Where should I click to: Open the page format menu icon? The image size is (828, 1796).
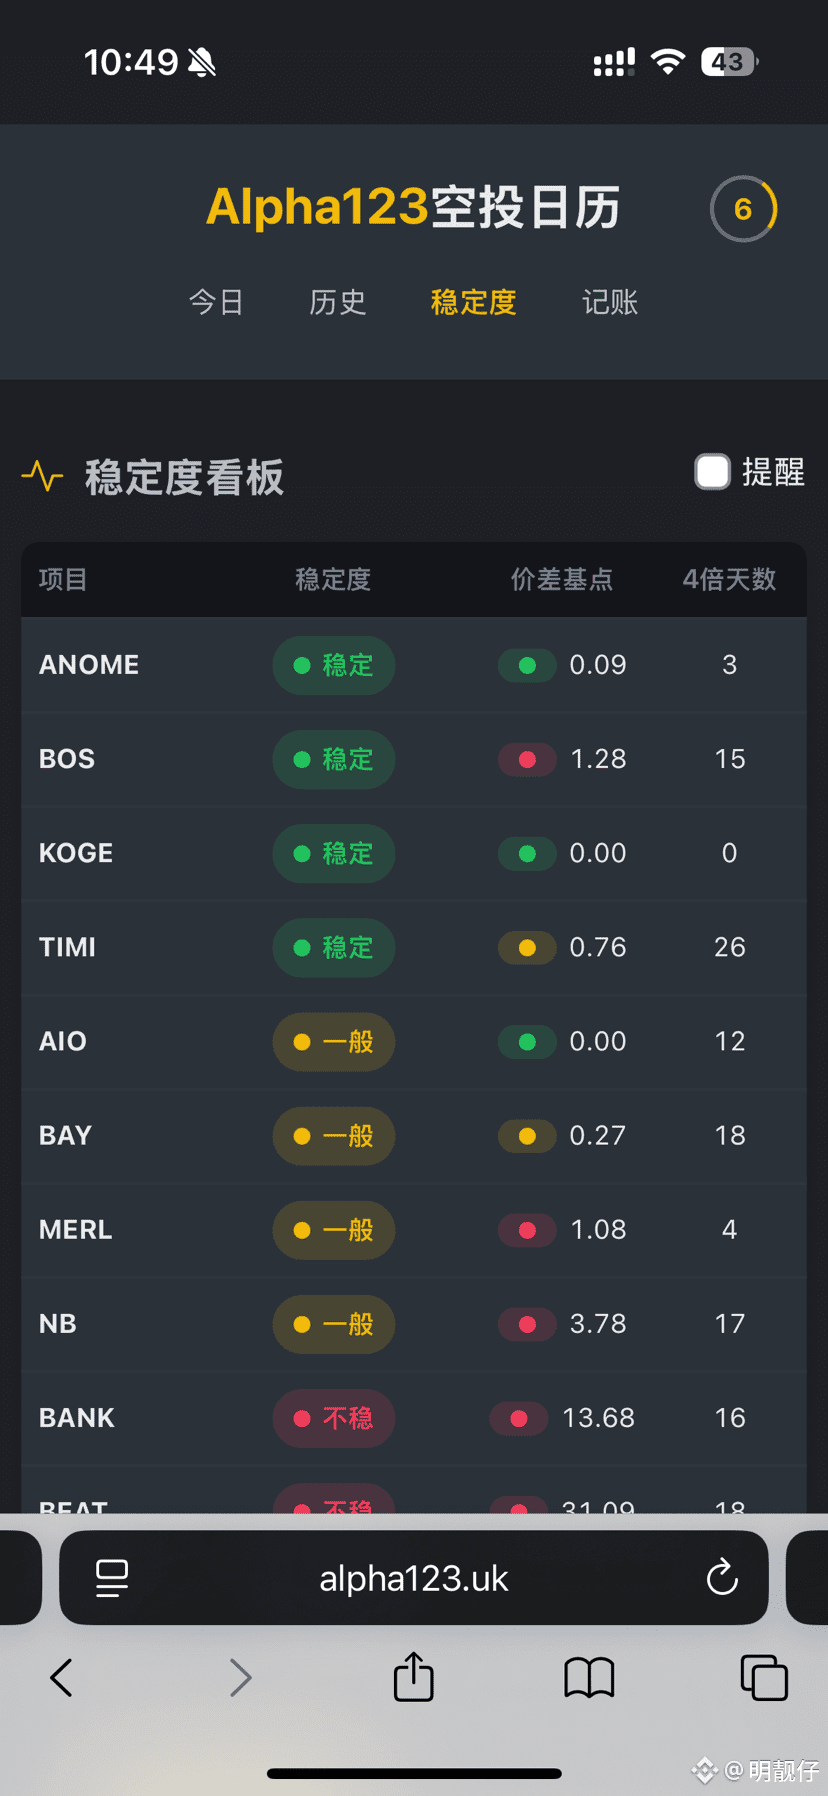click(x=112, y=1578)
